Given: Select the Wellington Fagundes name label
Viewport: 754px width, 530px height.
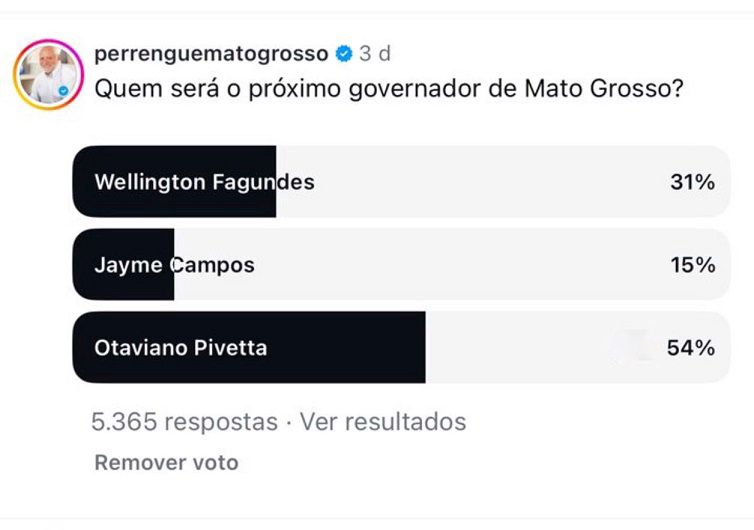Looking at the screenshot, I should pos(204,182).
